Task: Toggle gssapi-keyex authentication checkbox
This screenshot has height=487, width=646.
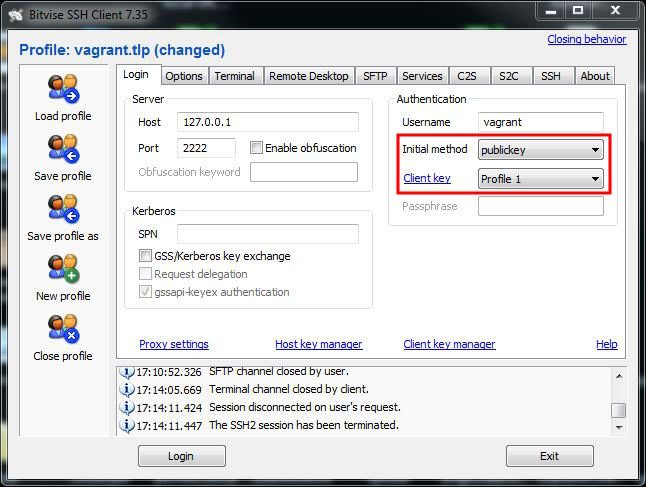Action: [145, 292]
